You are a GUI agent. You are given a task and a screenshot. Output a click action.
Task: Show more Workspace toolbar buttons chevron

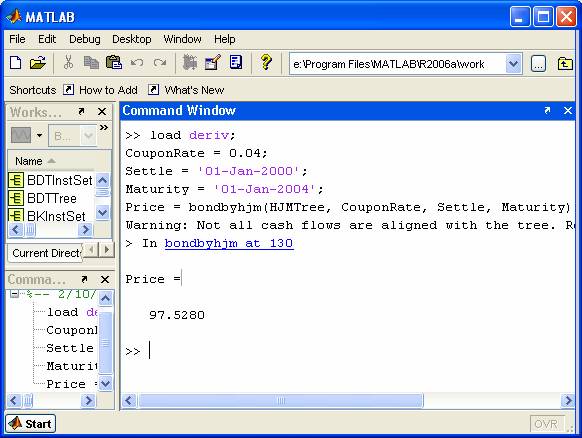tap(104, 128)
